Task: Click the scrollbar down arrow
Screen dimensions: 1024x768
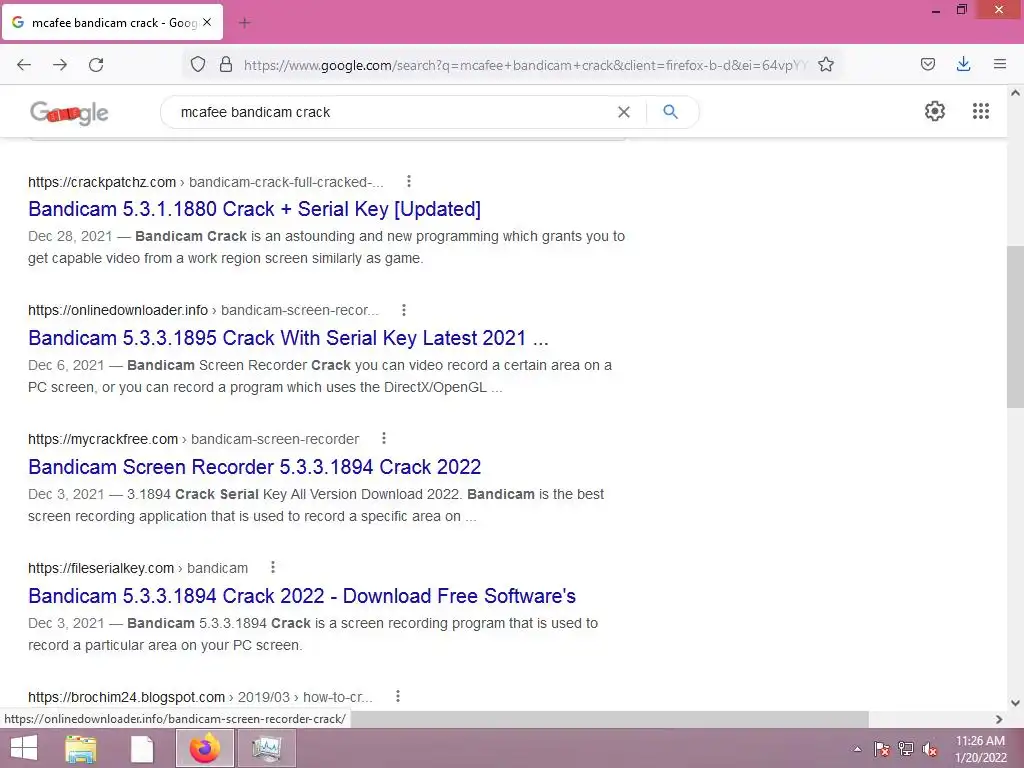Action: pos(1015,703)
